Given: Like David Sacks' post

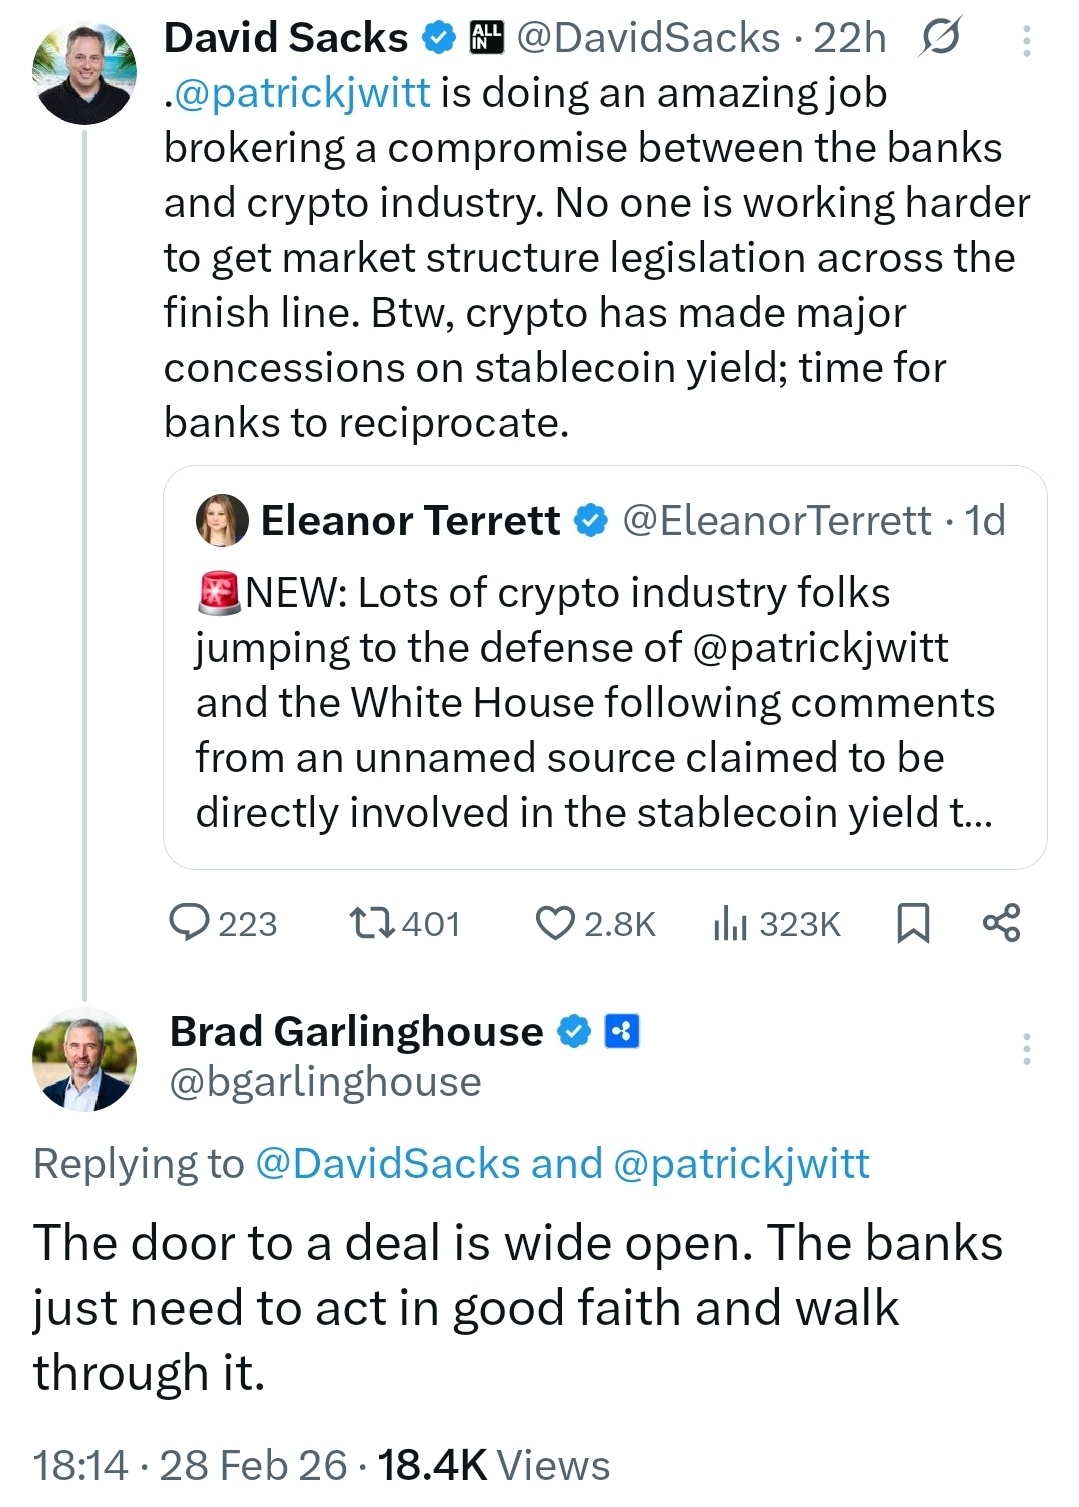Looking at the screenshot, I should pos(555,923).
